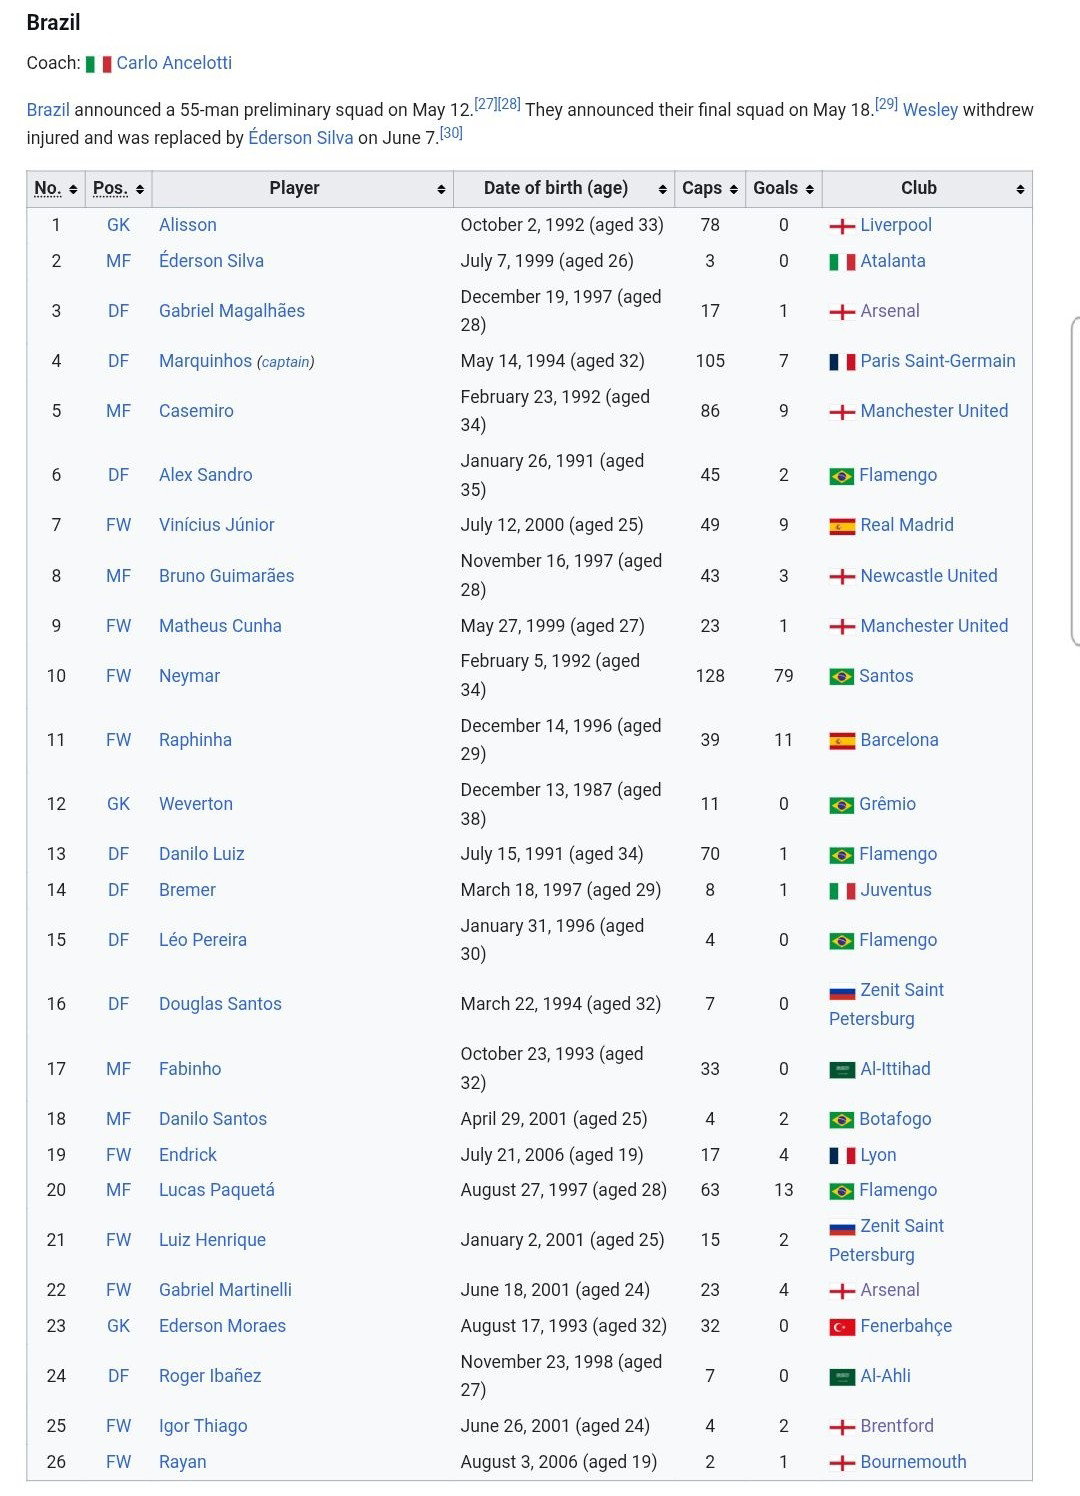
Task: Click the England flag beside Liverpool
Action: [x=842, y=226]
